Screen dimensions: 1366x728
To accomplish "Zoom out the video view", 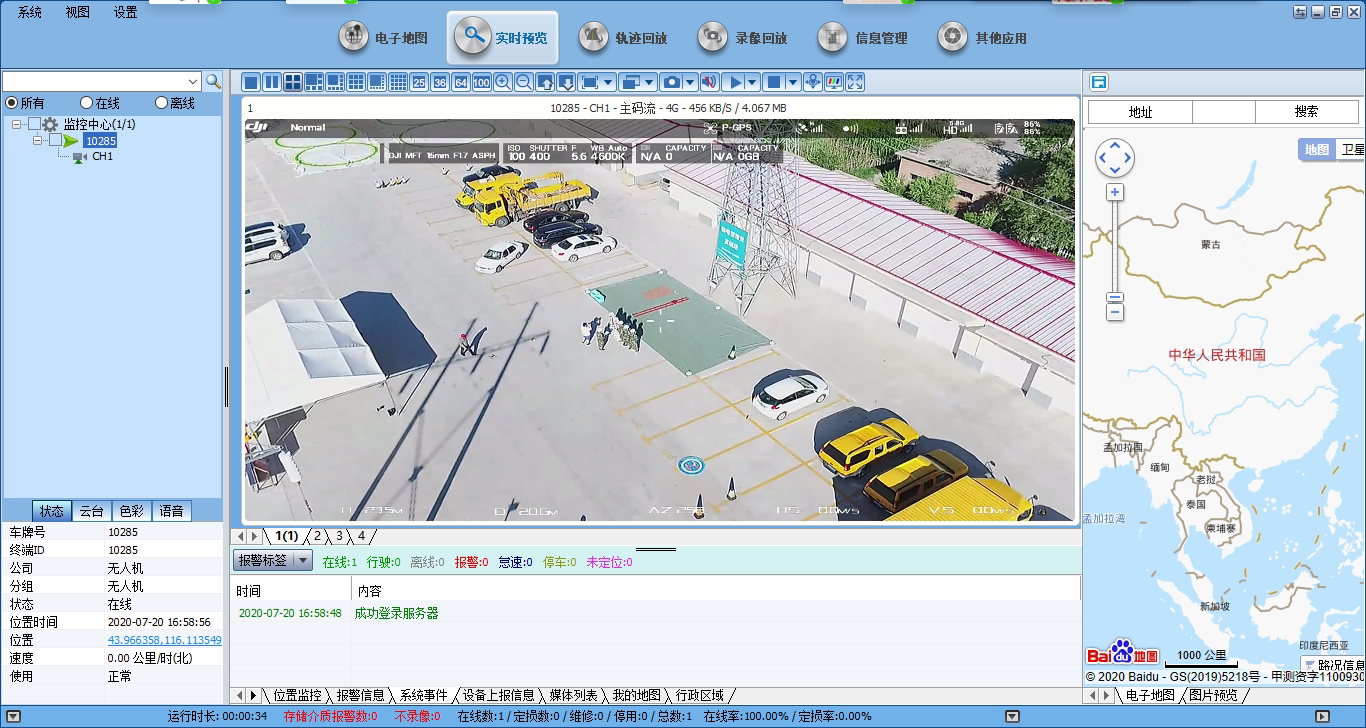I will tap(523, 82).
